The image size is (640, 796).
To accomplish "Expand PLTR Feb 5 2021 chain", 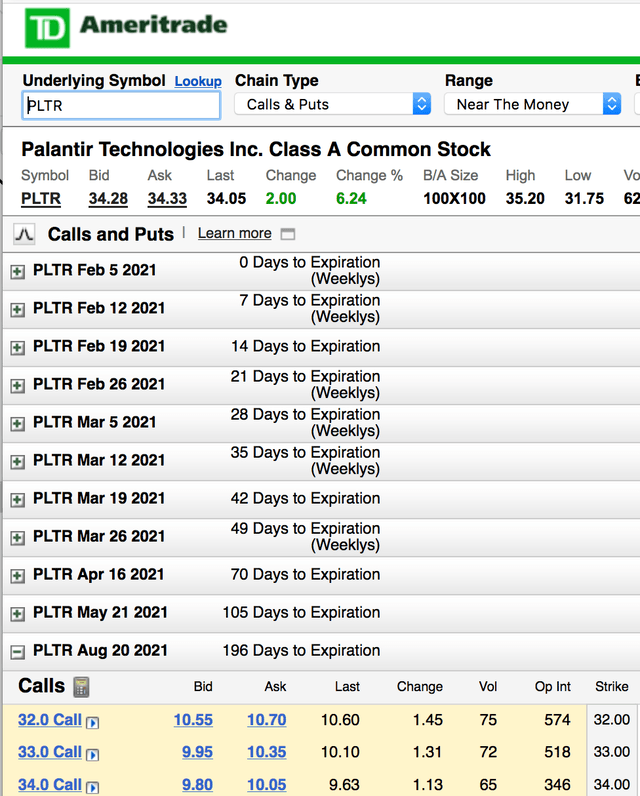I will coord(17,272).
